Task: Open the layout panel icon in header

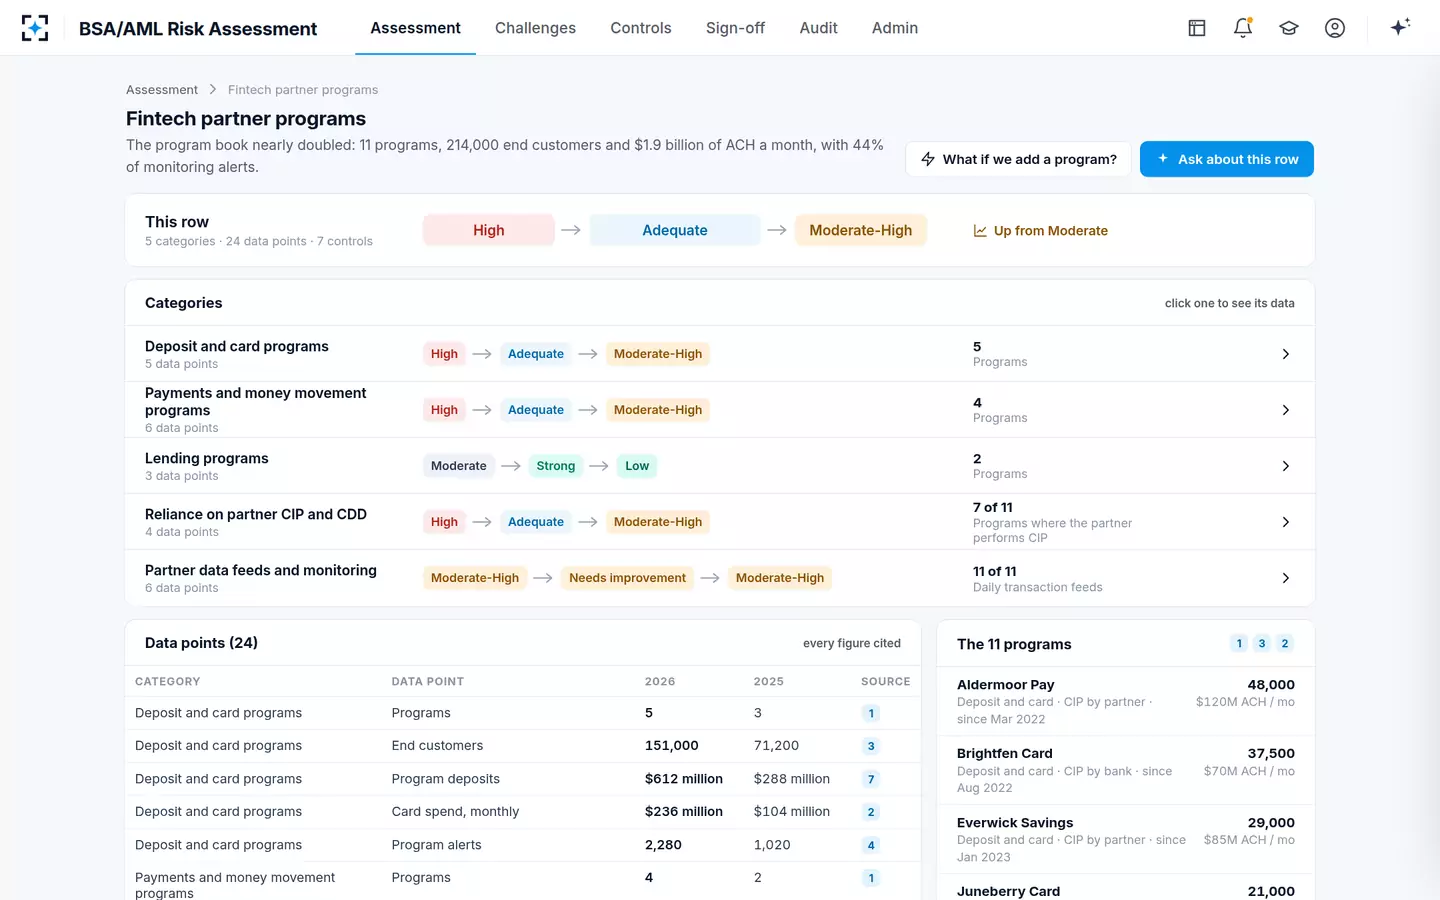Action: pyautogui.click(x=1197, y=28)
